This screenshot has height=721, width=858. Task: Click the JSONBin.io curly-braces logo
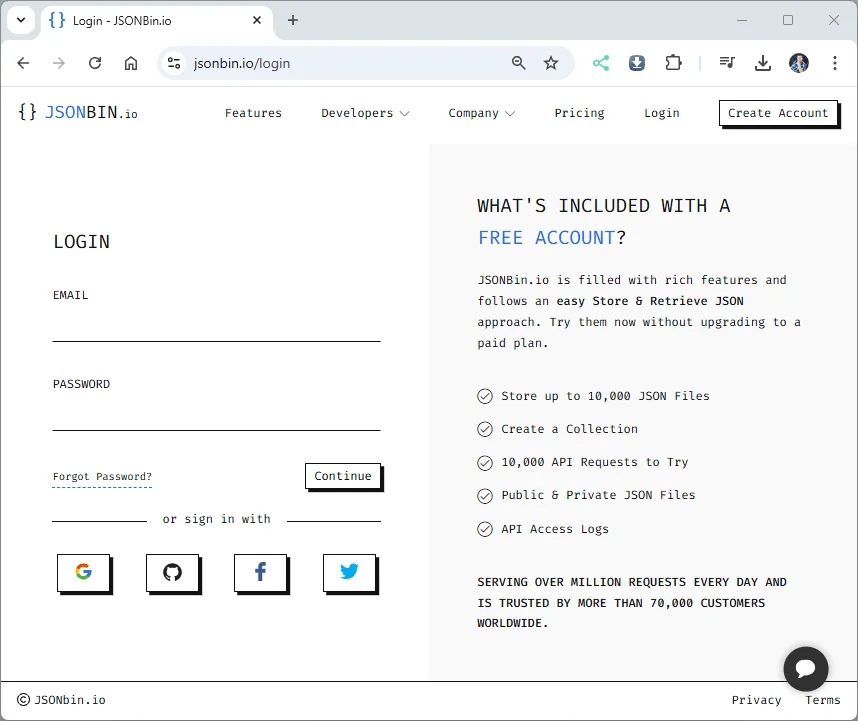pyautogui.click(x=27, y=112)
